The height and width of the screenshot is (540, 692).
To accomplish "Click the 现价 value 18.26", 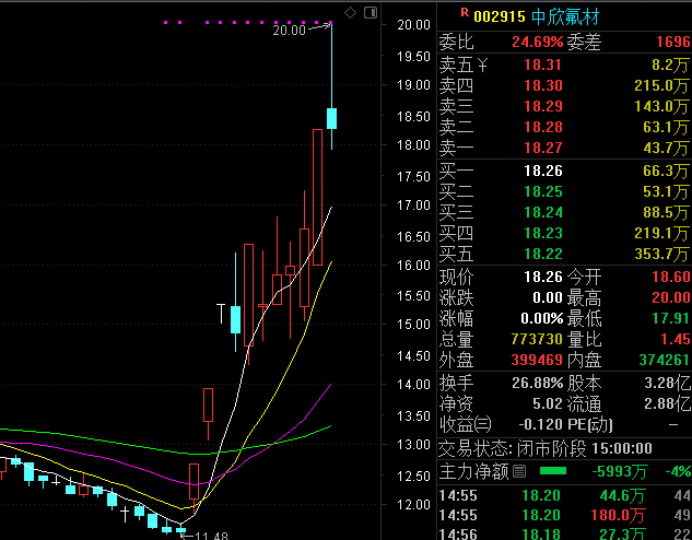I will click(543, 277).
